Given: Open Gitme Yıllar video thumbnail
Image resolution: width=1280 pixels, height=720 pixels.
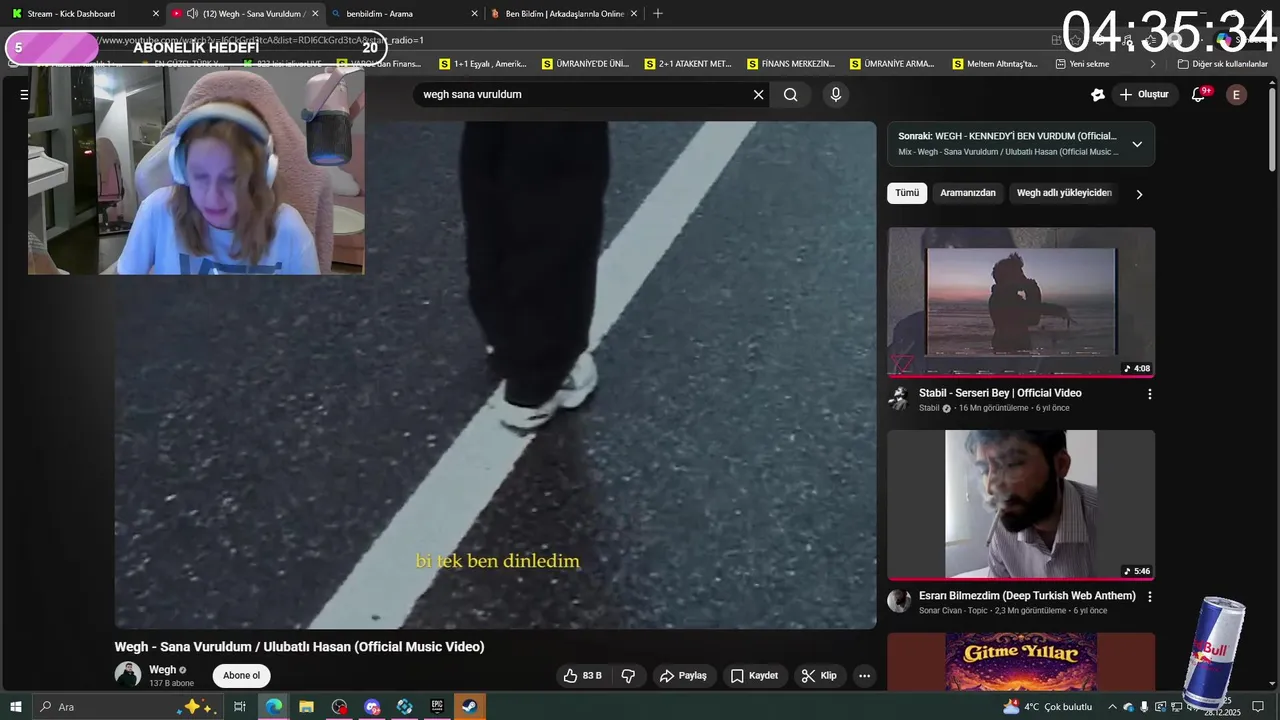Looking at the screenshot, I should 1021,661.
